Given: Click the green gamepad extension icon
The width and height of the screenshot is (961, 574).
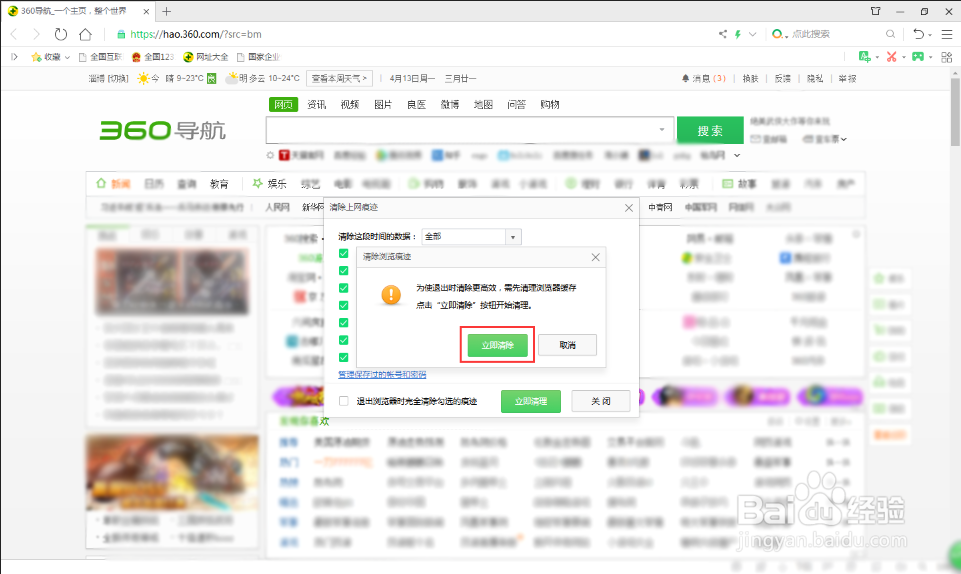Looking at the screenshot, I should point(917,57).
